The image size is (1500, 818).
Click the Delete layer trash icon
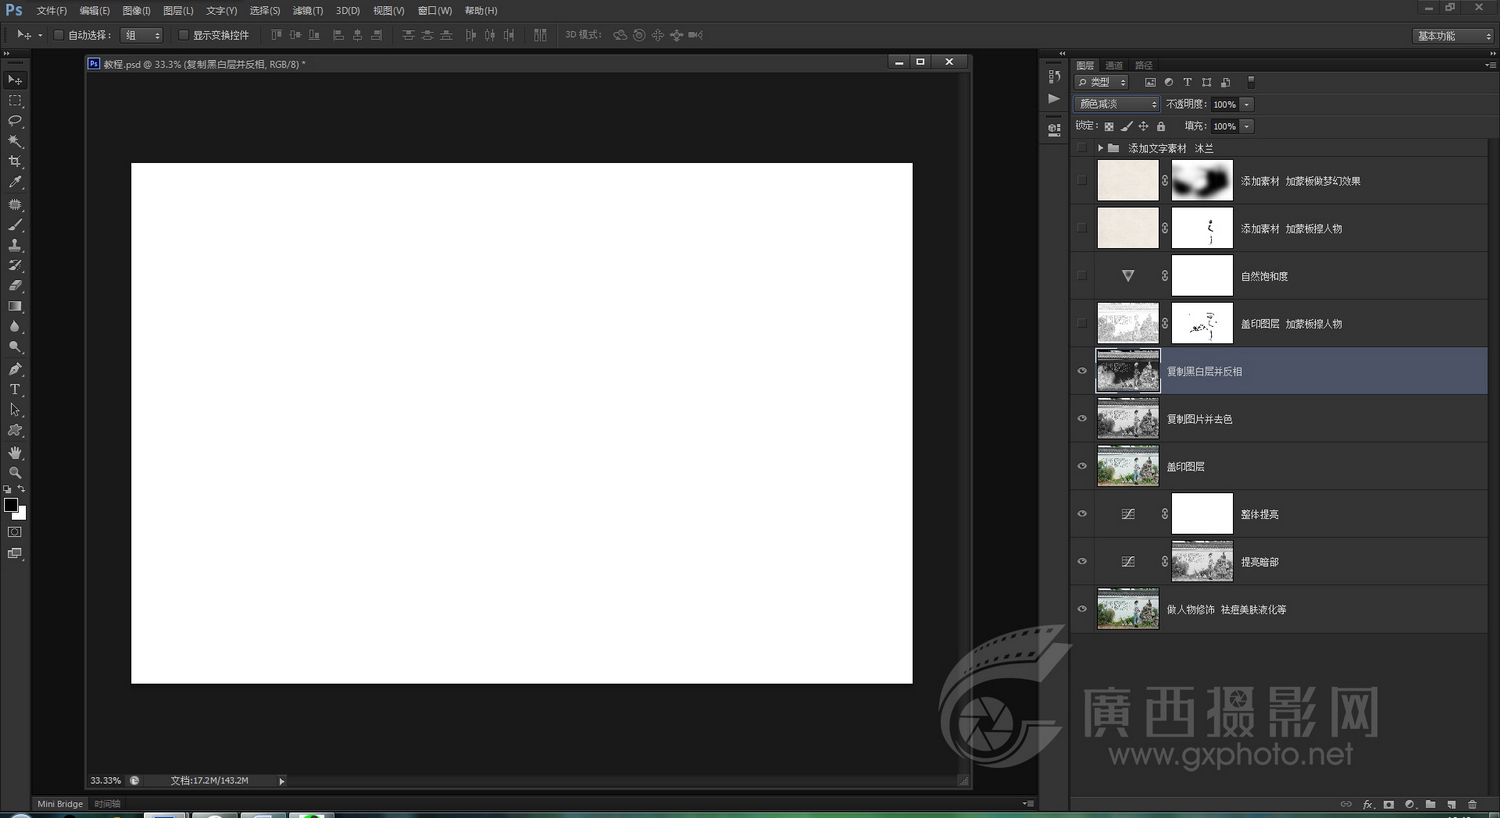tap(1472, 804)
